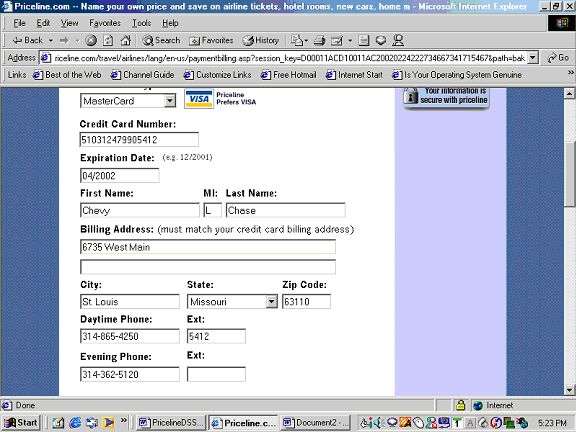Expand the Links bar overflow chevron
The image size is (576, 432).
coord(570,72)
